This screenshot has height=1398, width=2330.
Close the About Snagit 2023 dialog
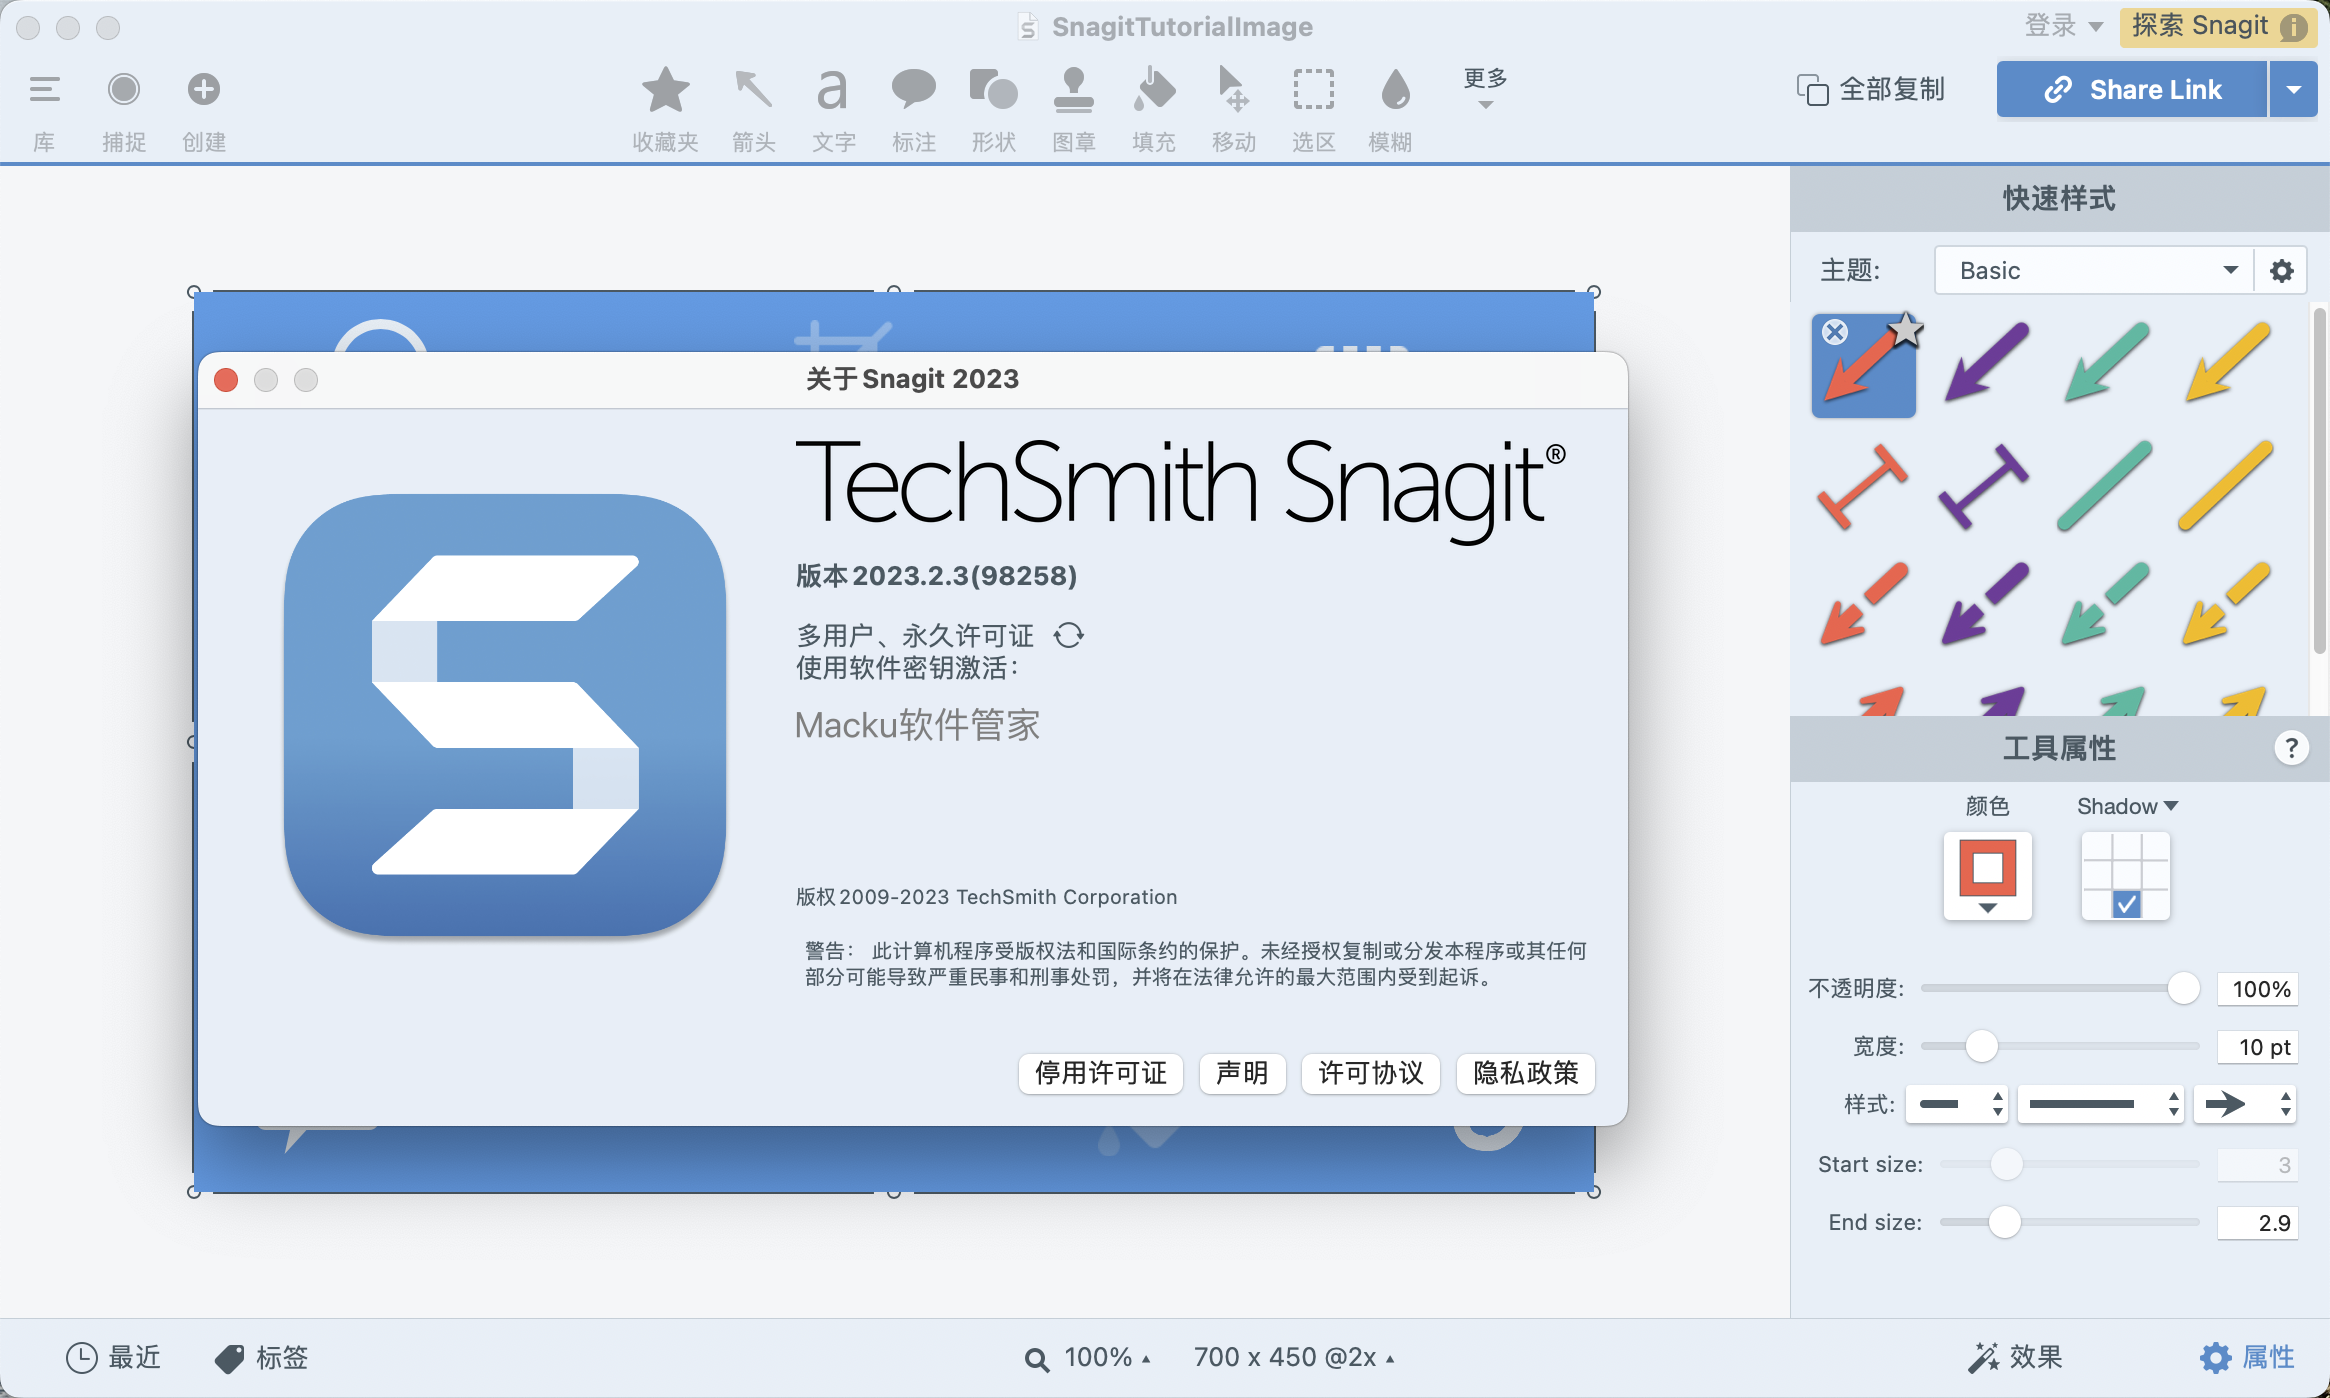[226, 380]
